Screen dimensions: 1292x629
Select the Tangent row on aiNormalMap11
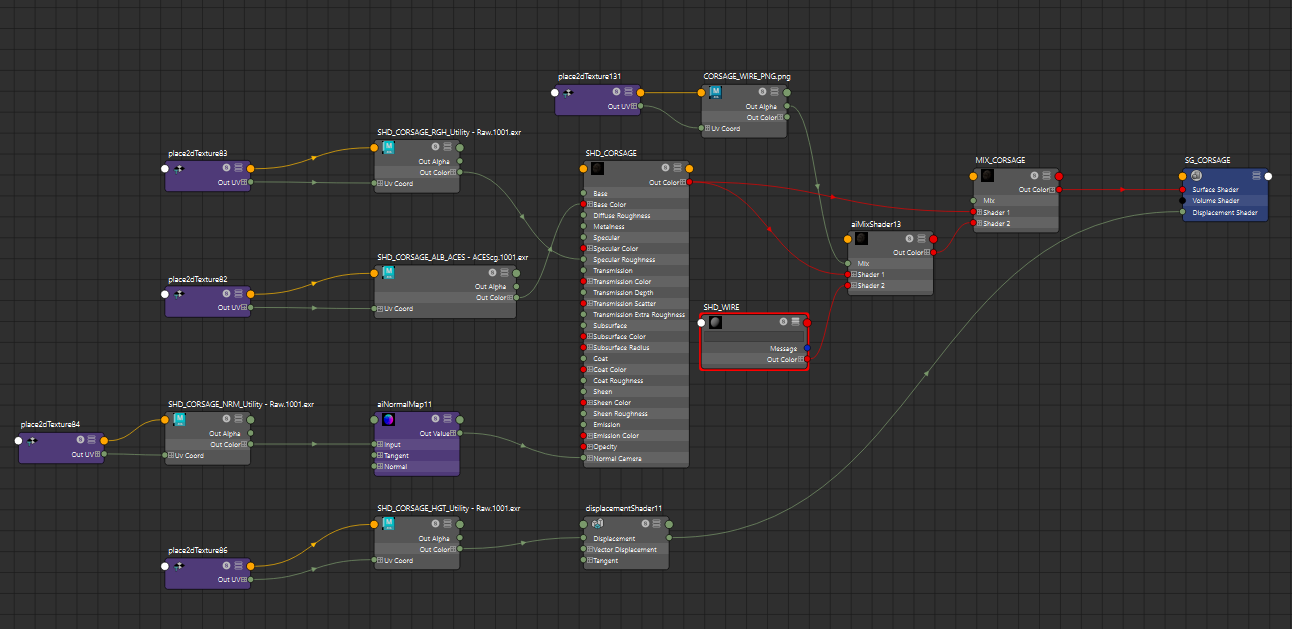[x=417, y=456]
